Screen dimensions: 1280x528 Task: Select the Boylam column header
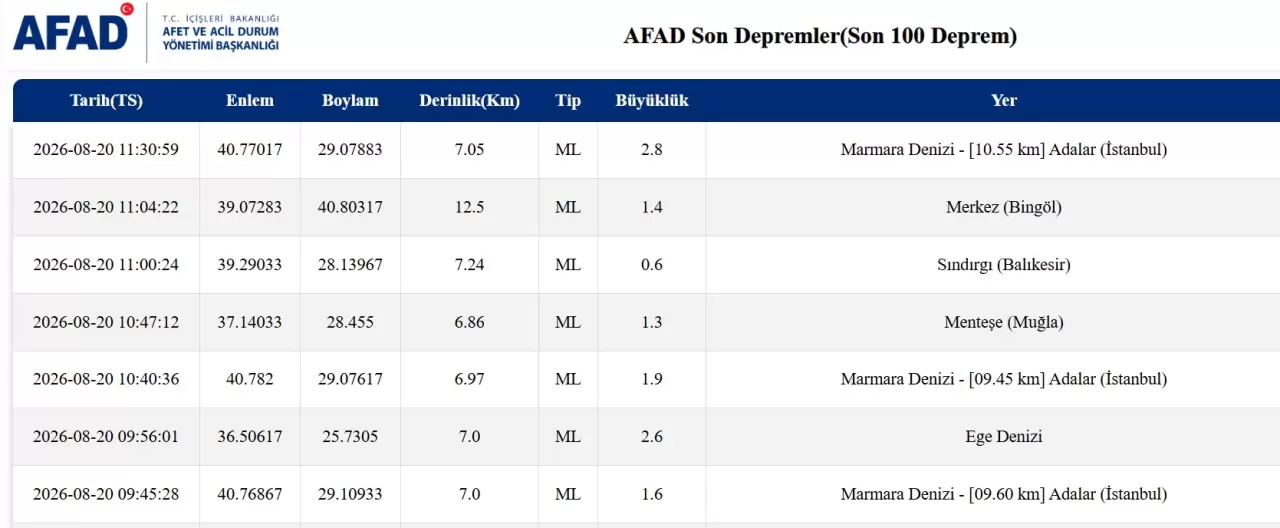350,100
